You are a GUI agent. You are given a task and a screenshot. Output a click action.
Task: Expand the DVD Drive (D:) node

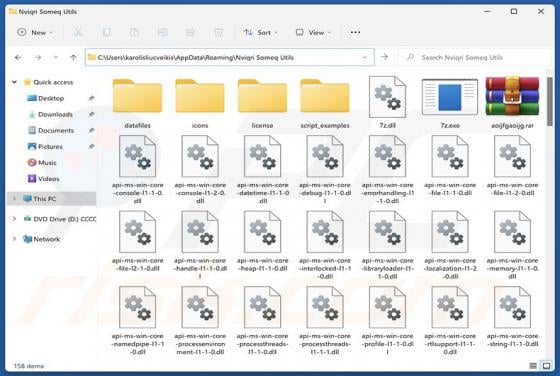pos(14,219)
